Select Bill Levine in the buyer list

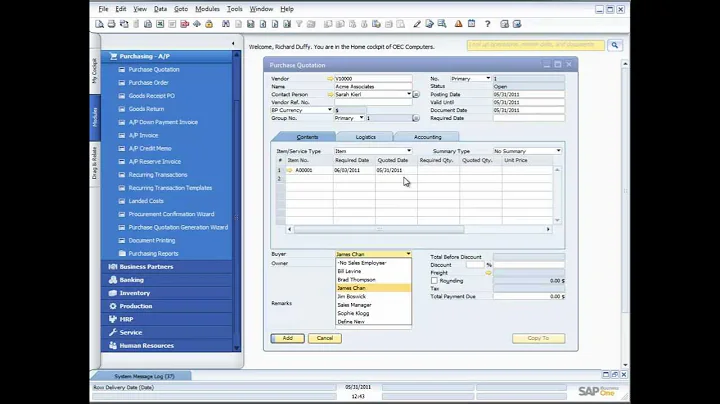373,271
